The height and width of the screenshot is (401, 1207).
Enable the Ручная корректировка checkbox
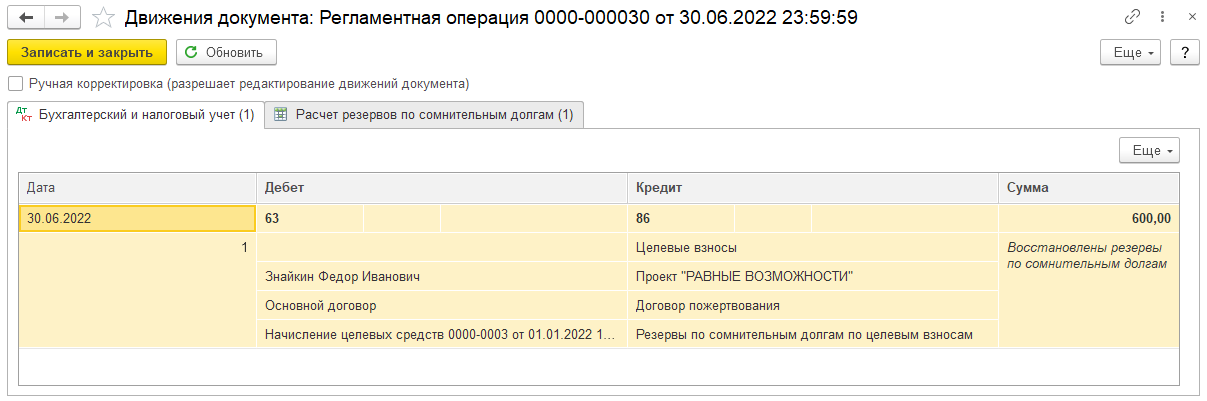point(15,84)
